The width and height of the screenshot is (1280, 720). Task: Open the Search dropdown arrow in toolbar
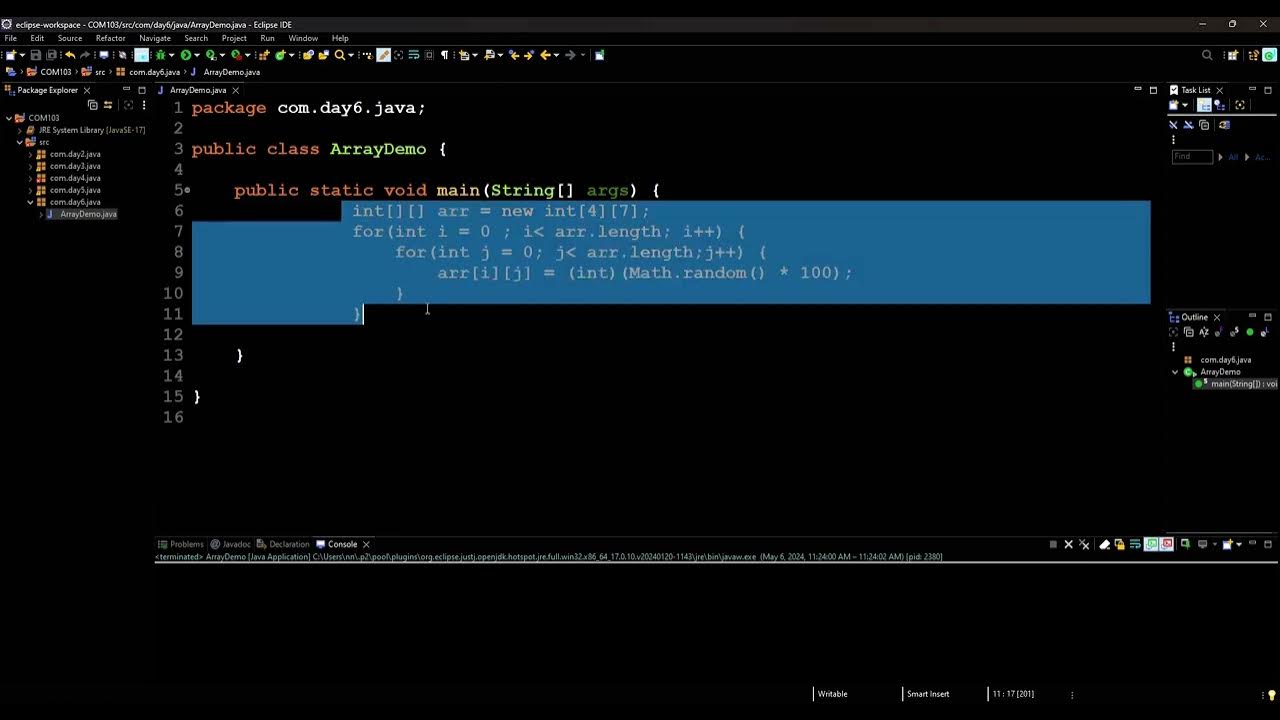(351, 55)
